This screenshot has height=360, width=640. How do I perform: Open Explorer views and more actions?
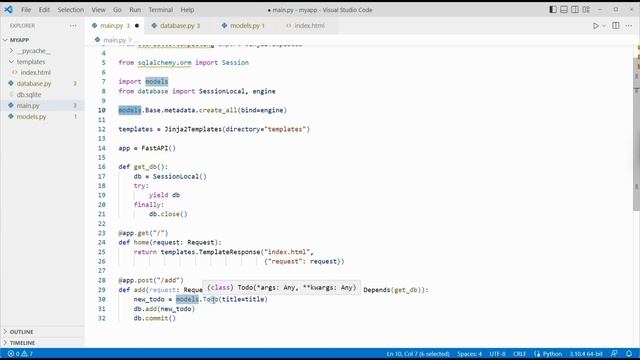pos(73,26)
